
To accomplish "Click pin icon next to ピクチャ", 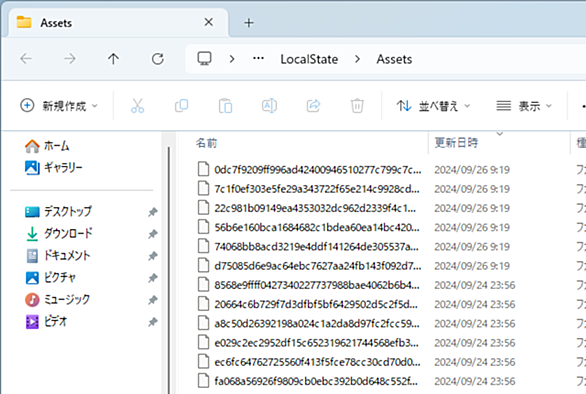I will [152, 278].
